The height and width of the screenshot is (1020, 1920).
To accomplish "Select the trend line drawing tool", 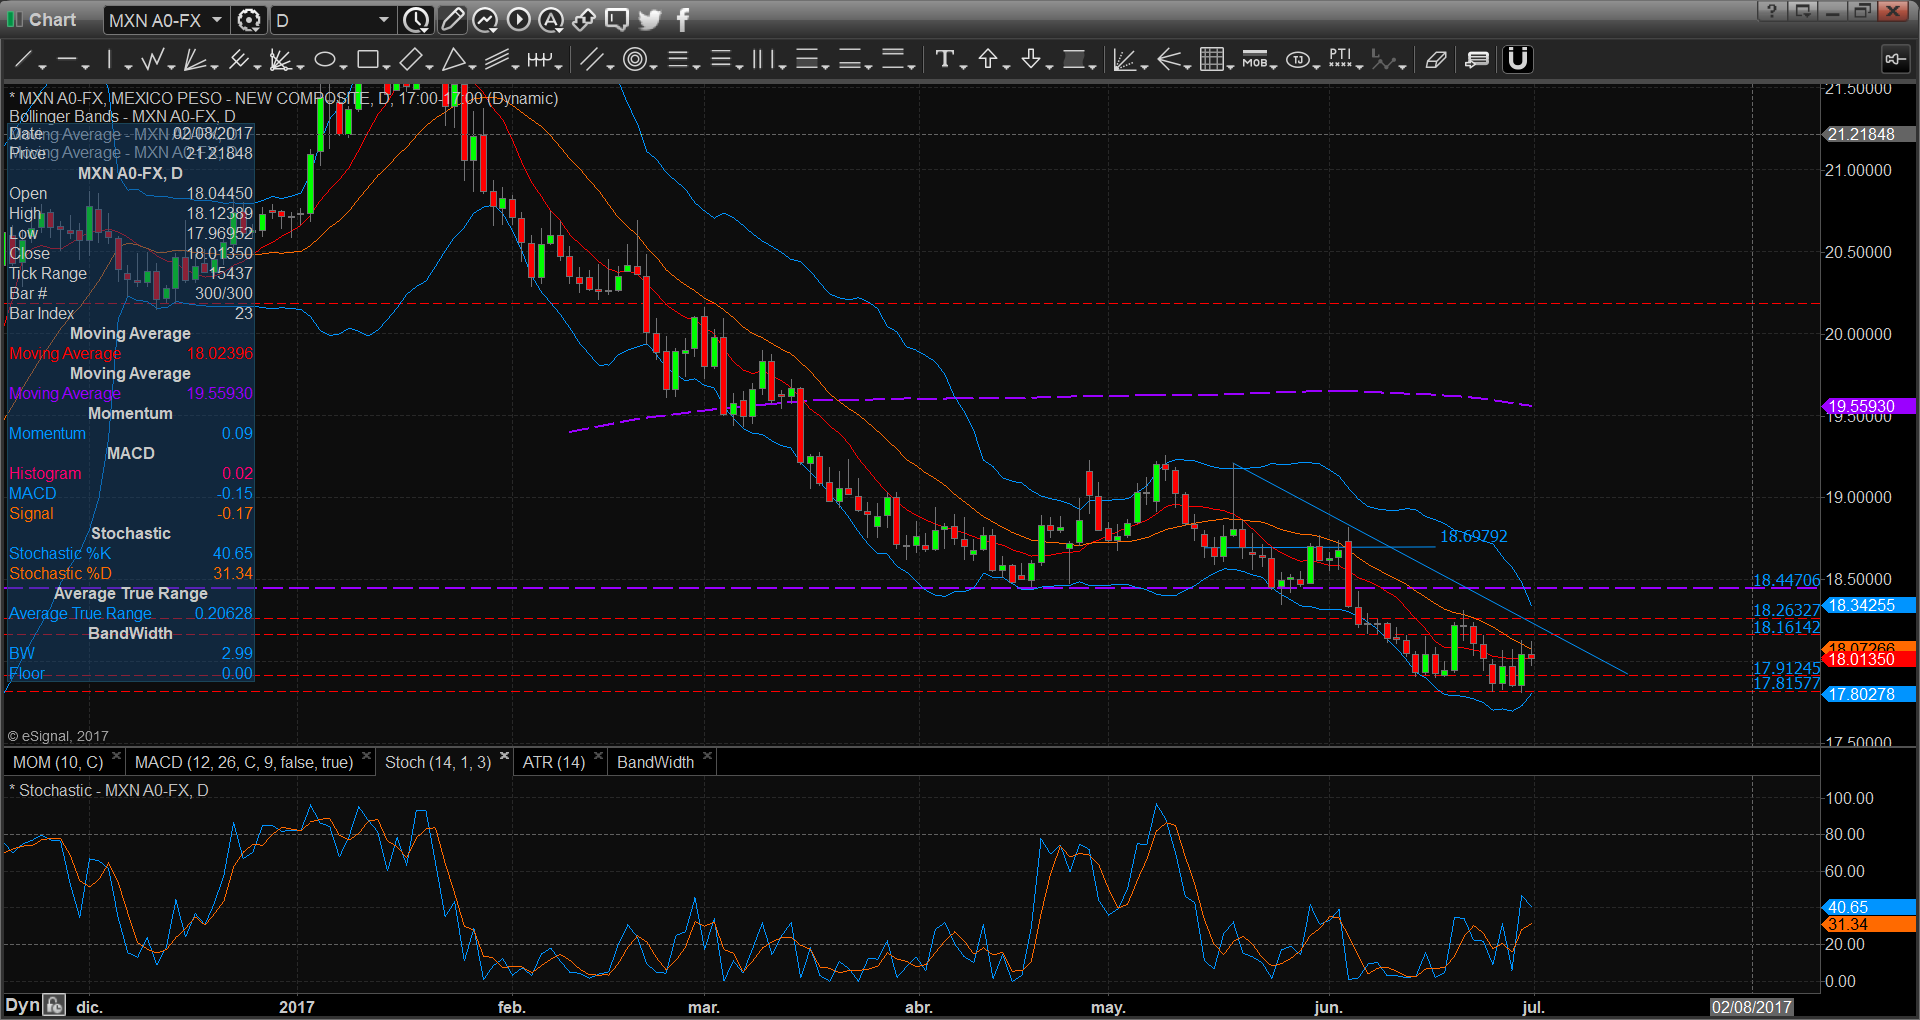I will [23, 60].
